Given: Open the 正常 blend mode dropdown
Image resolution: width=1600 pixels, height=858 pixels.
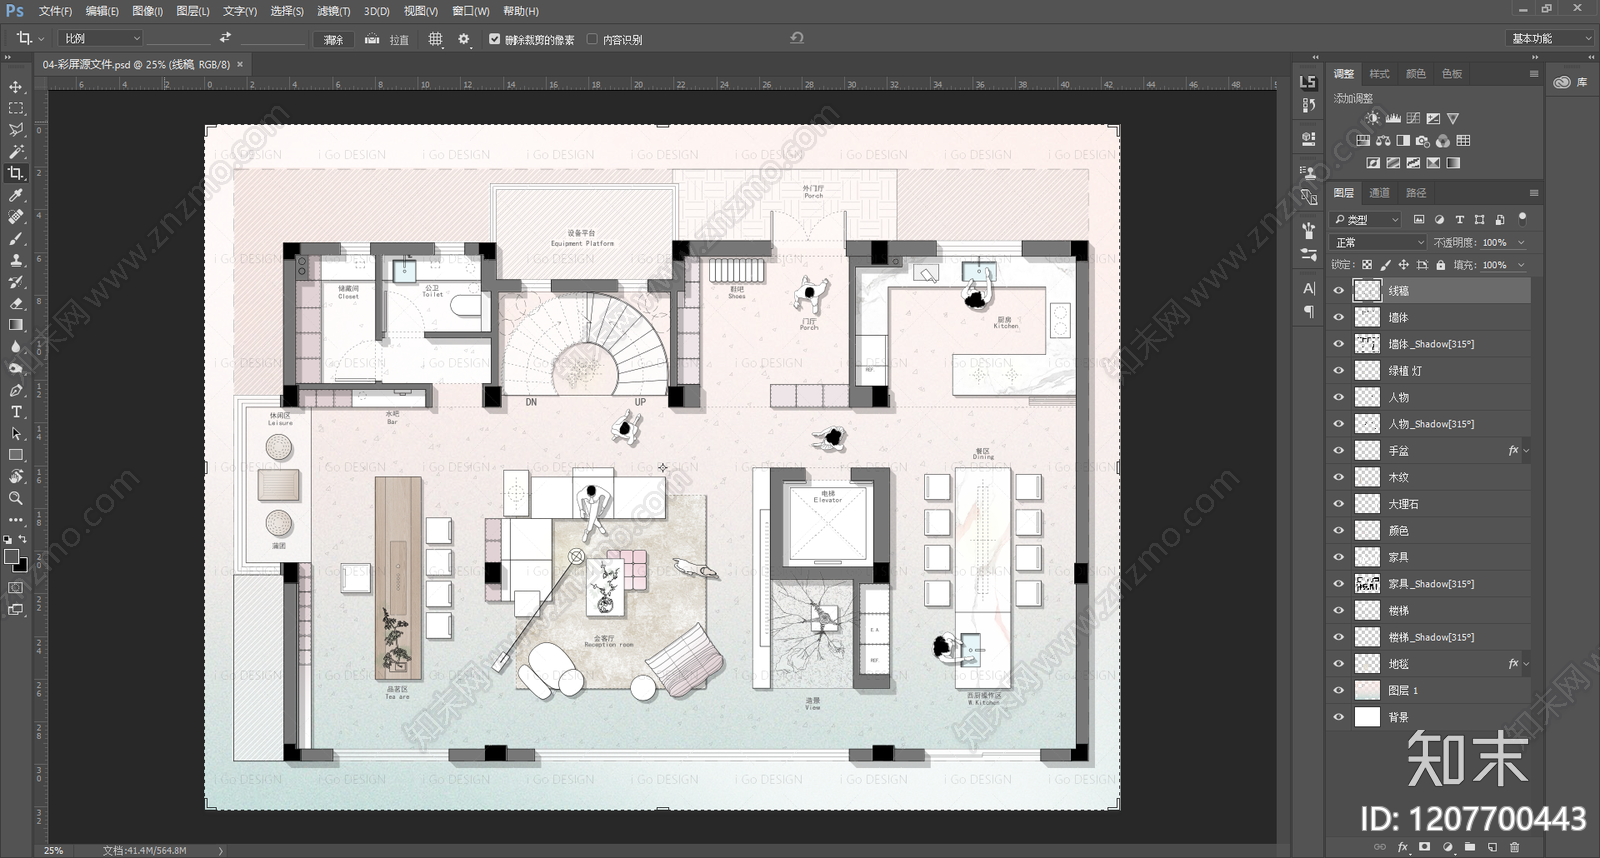Looking at the screenshot, I should point(1379,242).
